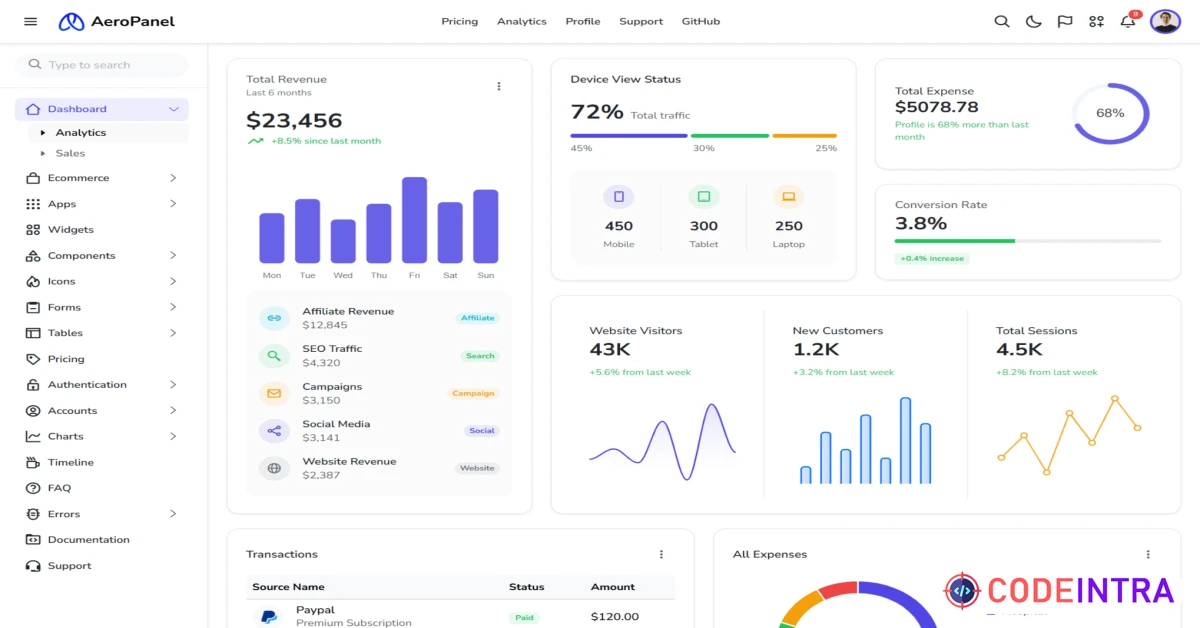Click the Timeline icon in sidebar
This screenshot has width=1200, height=628.
(33, 462)
